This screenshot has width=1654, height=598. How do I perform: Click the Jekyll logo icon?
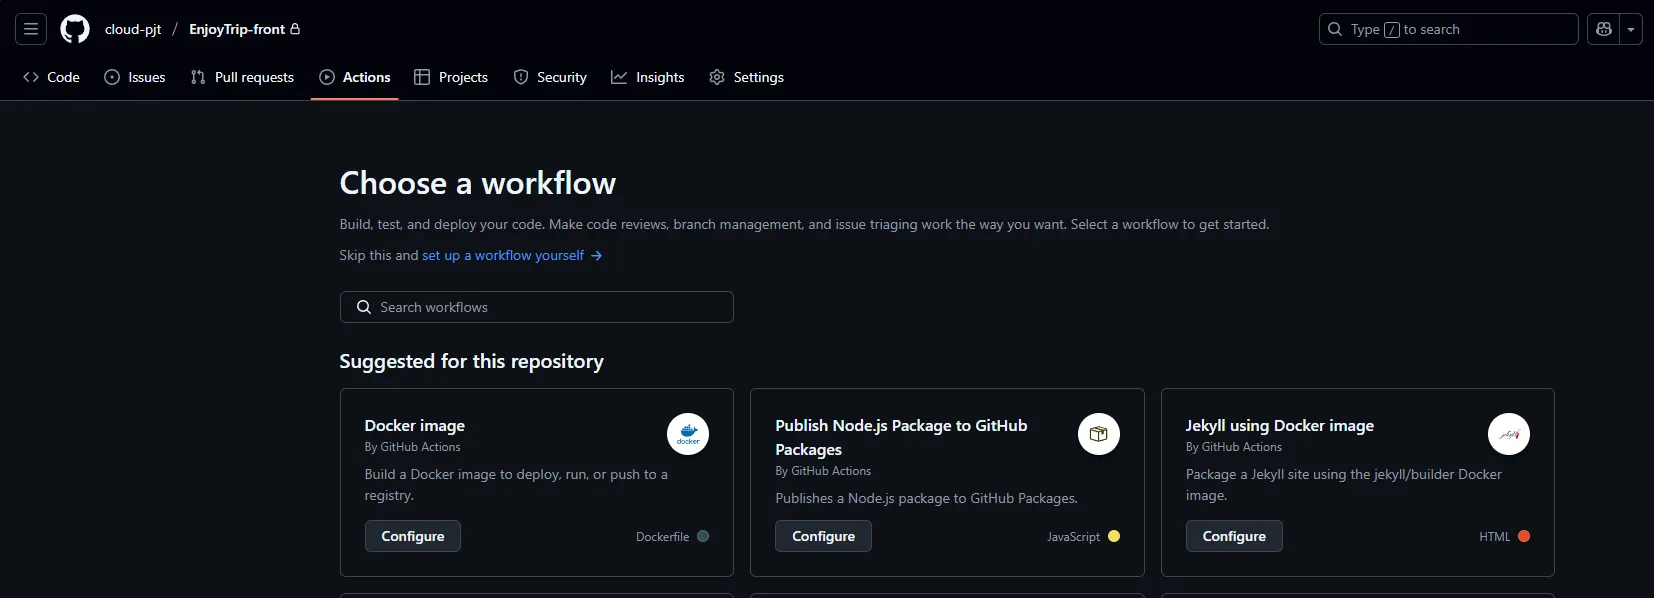click(x=1509, y=434)
